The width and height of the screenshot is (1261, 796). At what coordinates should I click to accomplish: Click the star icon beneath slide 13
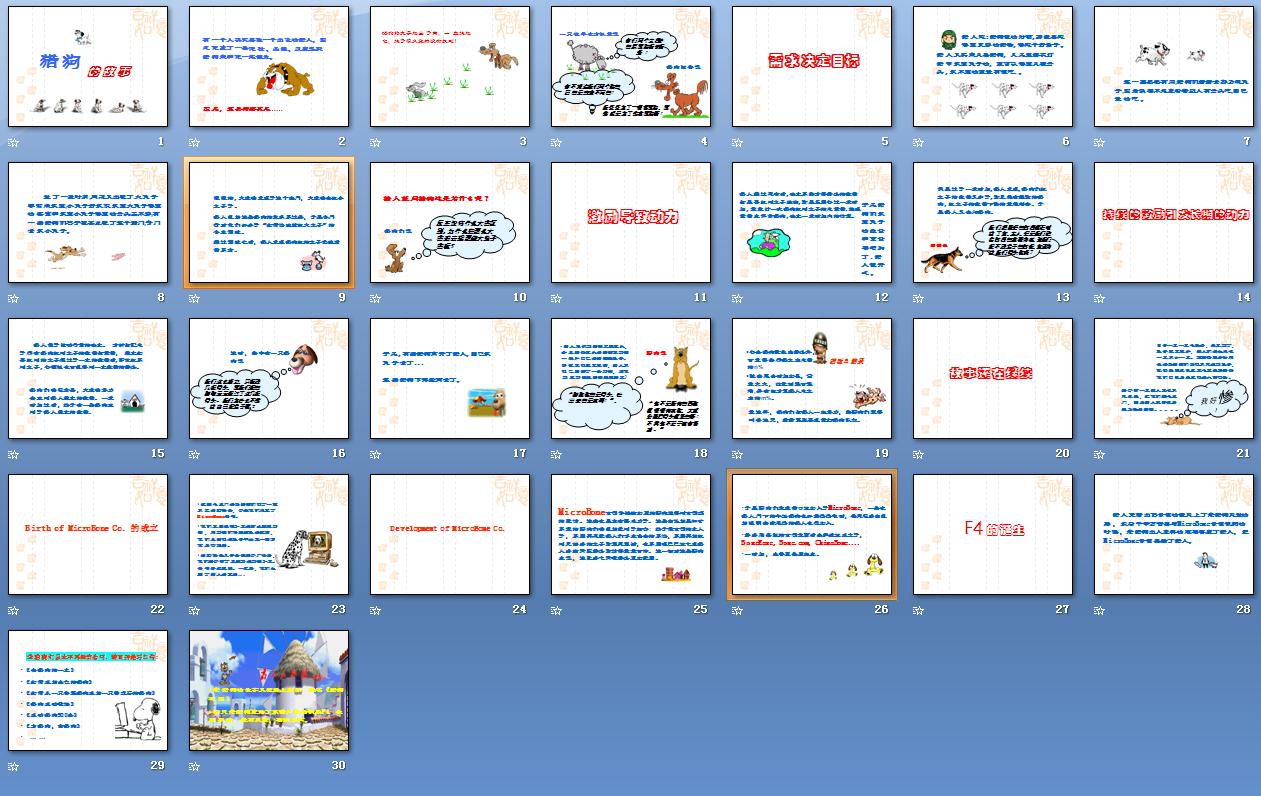click(918, 299)
